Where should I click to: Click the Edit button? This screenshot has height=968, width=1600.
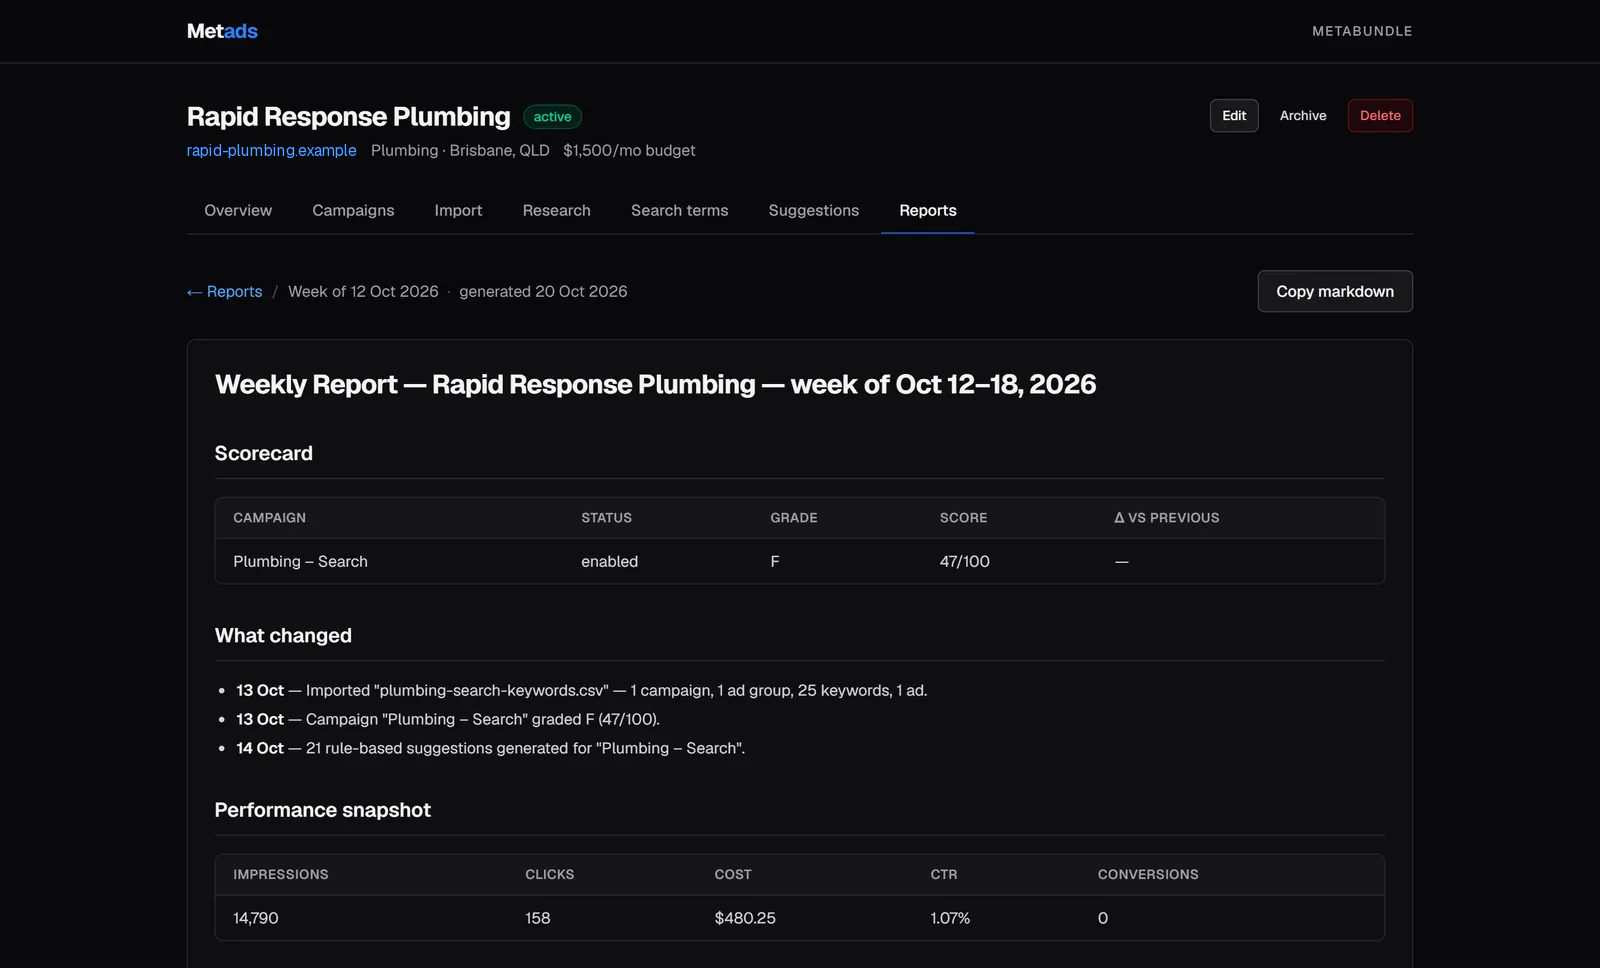tap(1234, 116)
